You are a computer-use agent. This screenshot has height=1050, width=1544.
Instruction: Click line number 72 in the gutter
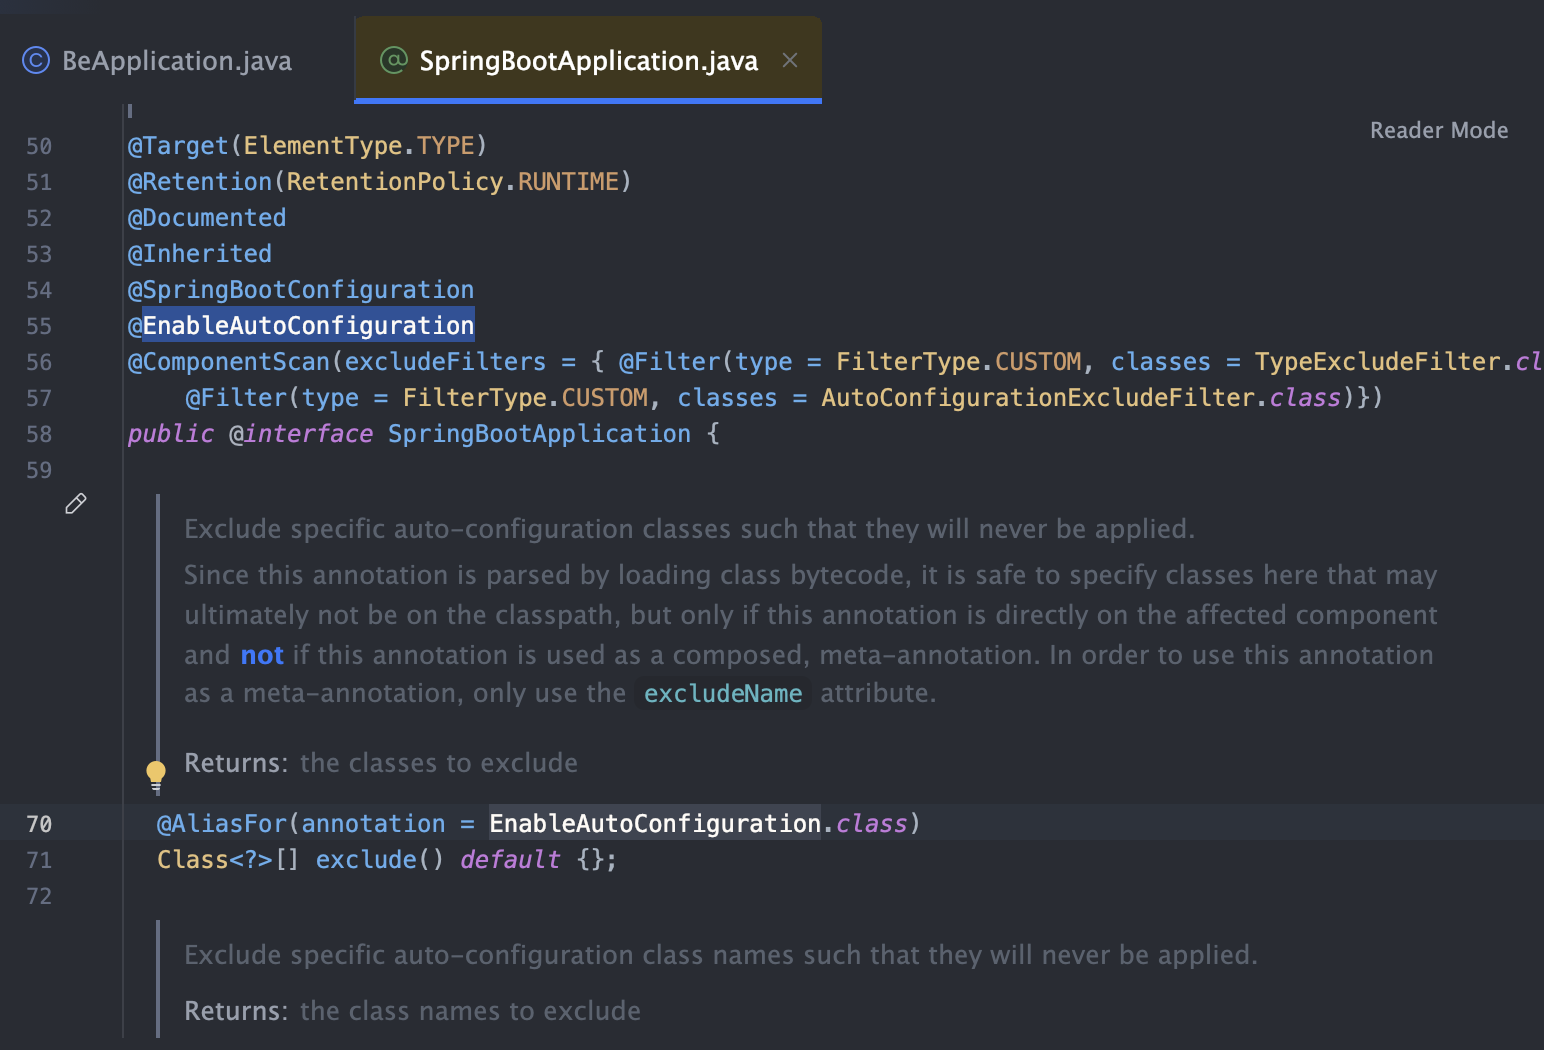pyautogui.click(x=39, y=896)
